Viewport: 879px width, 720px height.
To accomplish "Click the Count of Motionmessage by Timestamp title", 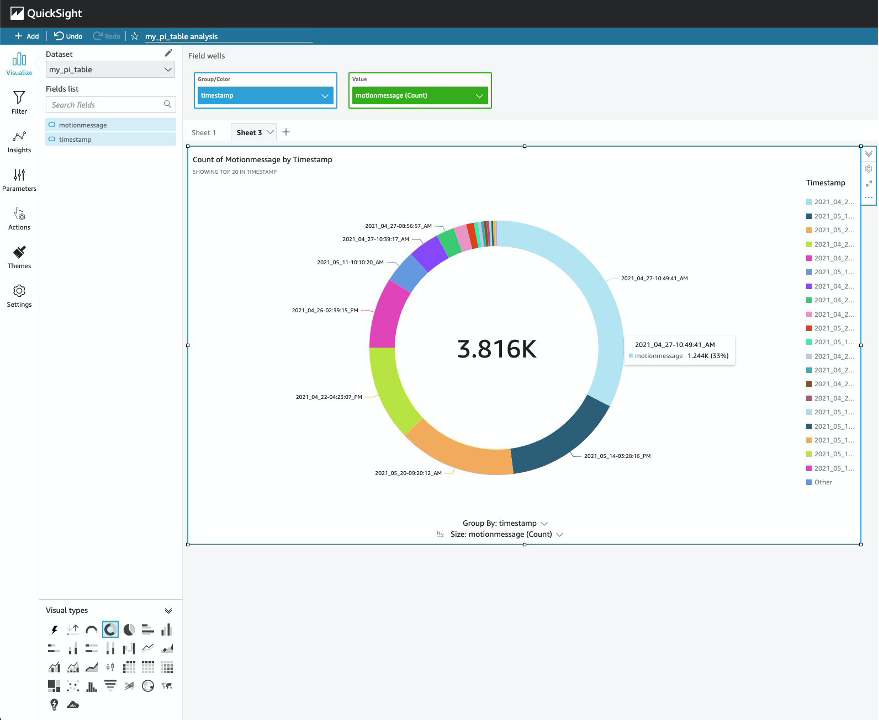I will tap(262, 159).
